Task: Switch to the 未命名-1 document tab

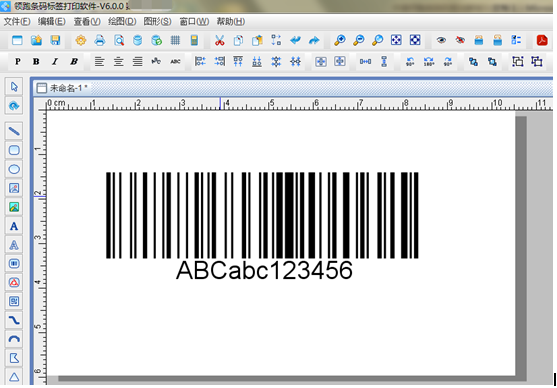Action: pos(63,88)
